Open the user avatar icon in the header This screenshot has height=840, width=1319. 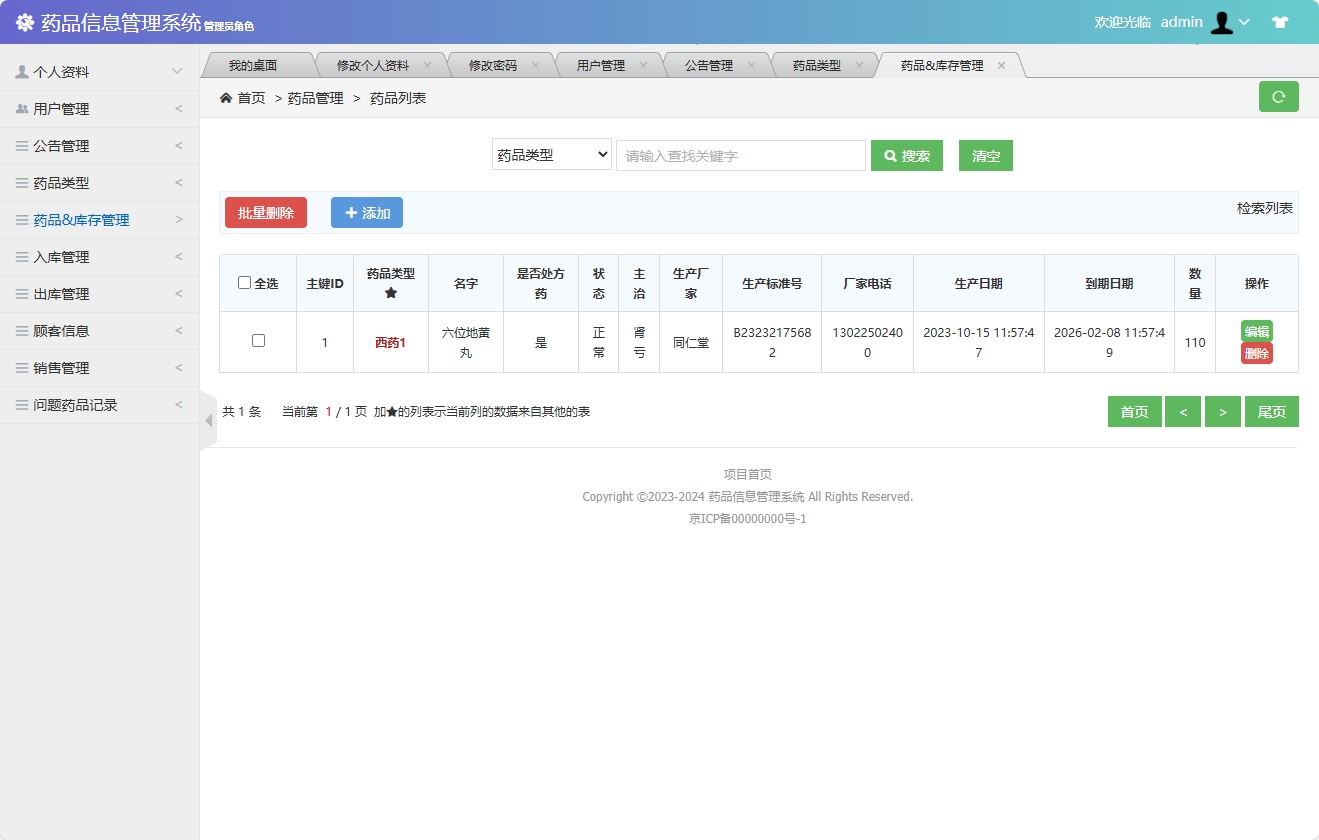1222,22
